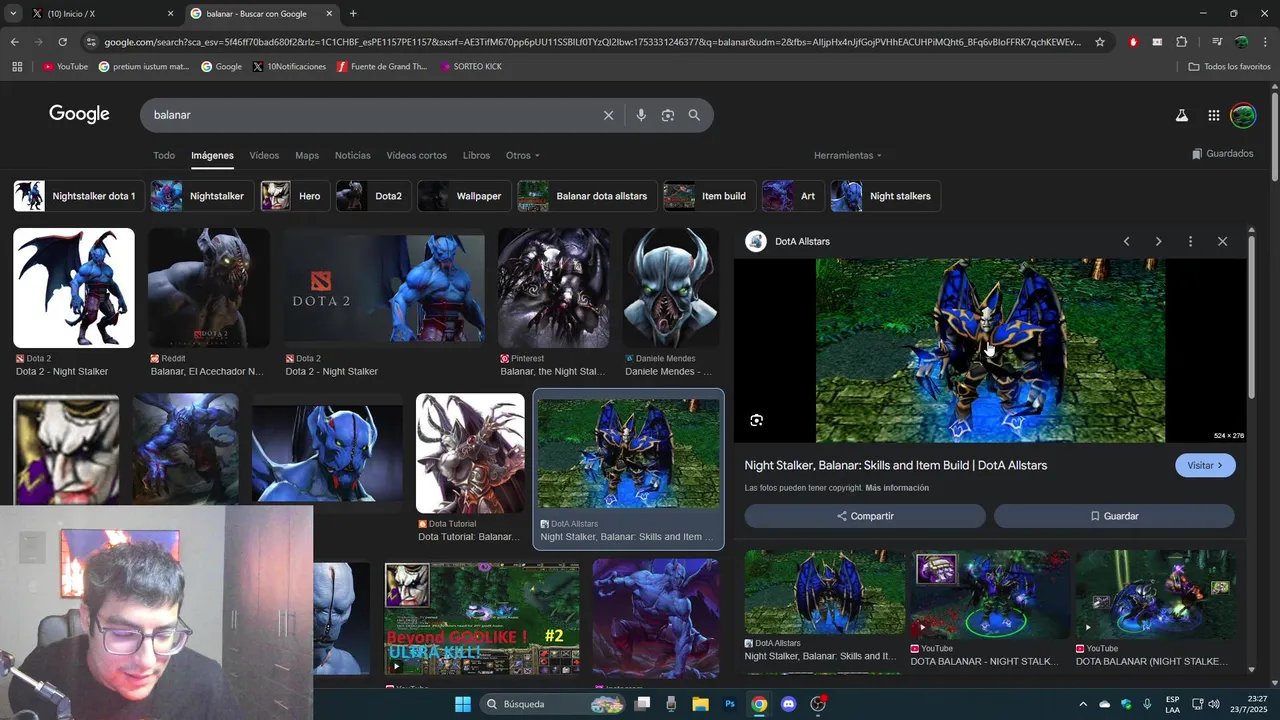
Task: Open related DOTA BALANAR - NIGHT STALK video
Action: 989,594
